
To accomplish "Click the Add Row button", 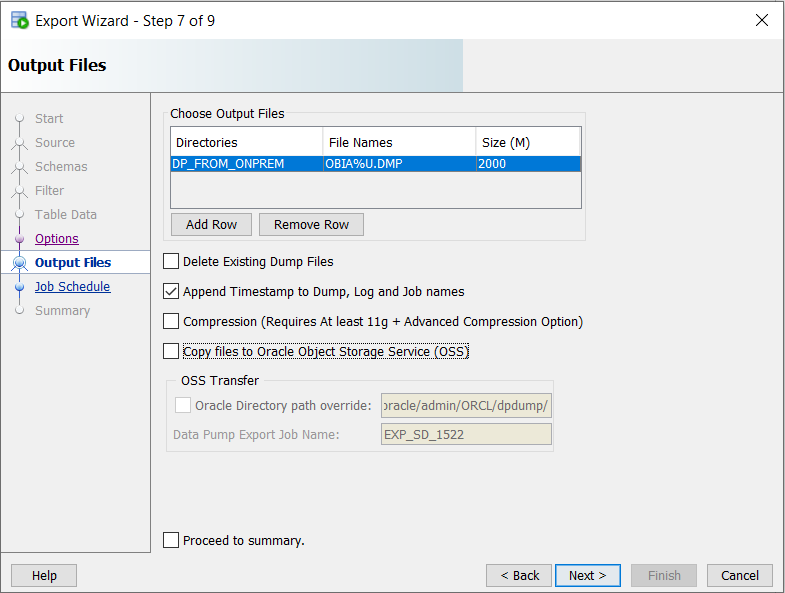I will tap(211, 224).
